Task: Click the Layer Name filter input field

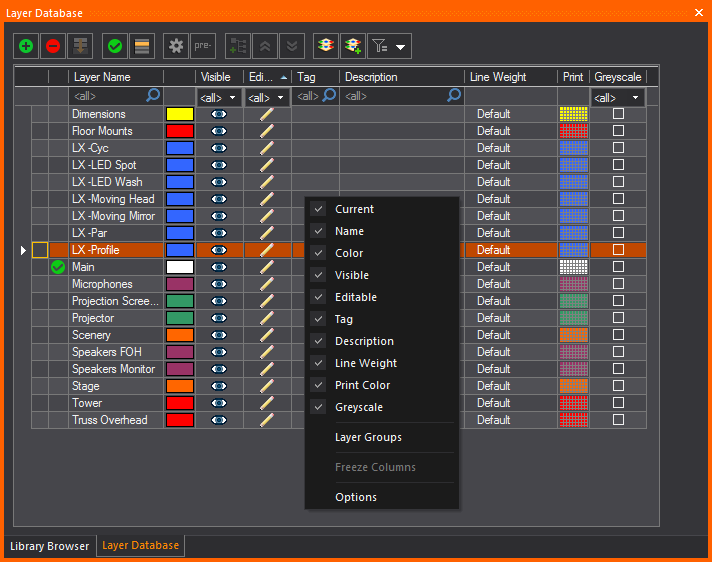Action: (108, 96)
